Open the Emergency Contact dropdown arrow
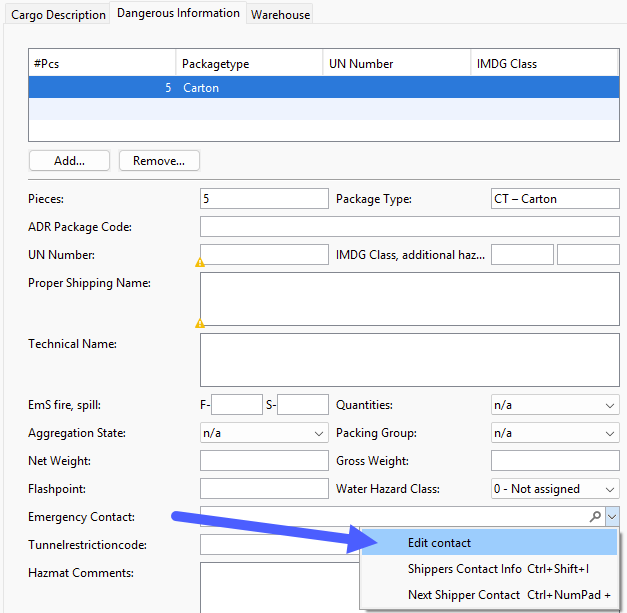 611,516
